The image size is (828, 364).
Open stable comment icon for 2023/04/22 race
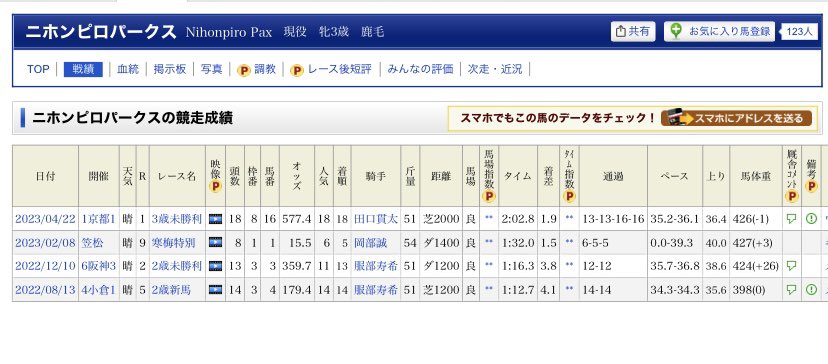point(791,219)
